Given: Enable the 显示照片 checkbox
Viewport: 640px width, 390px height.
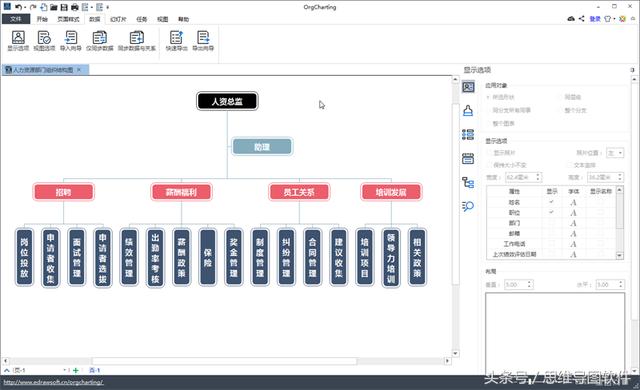Looking at the screenshot, I should click(x=489, y=153).
